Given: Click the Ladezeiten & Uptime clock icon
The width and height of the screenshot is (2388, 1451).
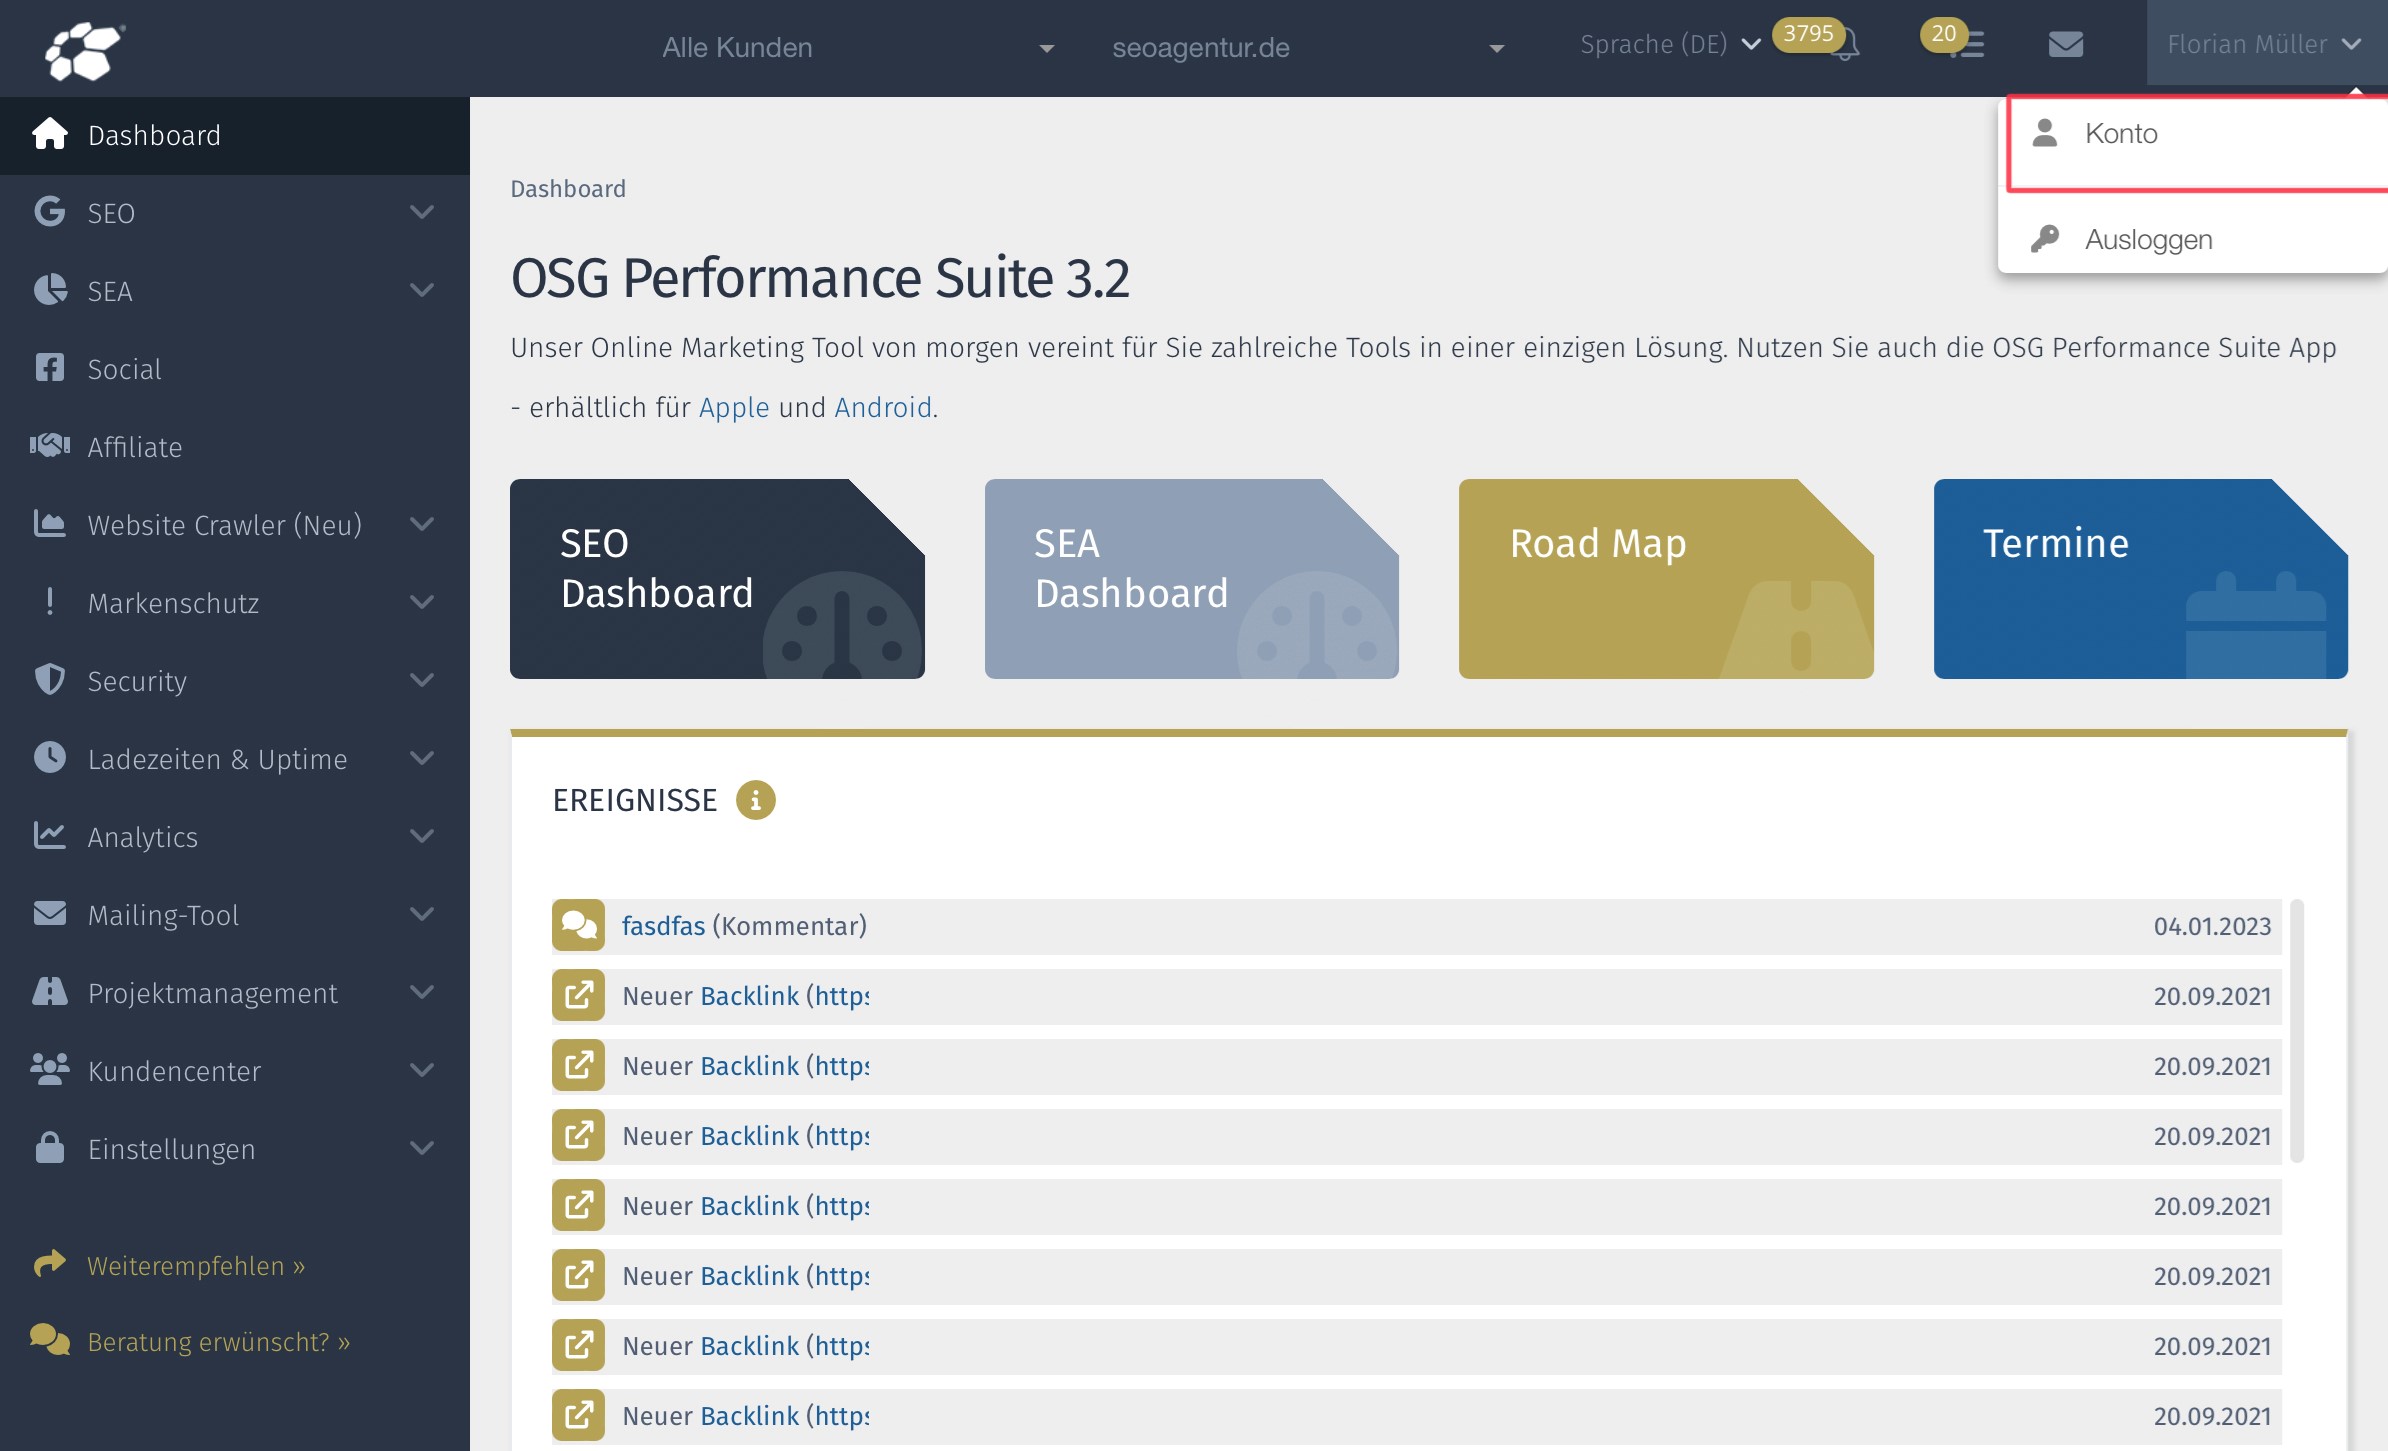Looking at the screenshot, I should point(49,758).
